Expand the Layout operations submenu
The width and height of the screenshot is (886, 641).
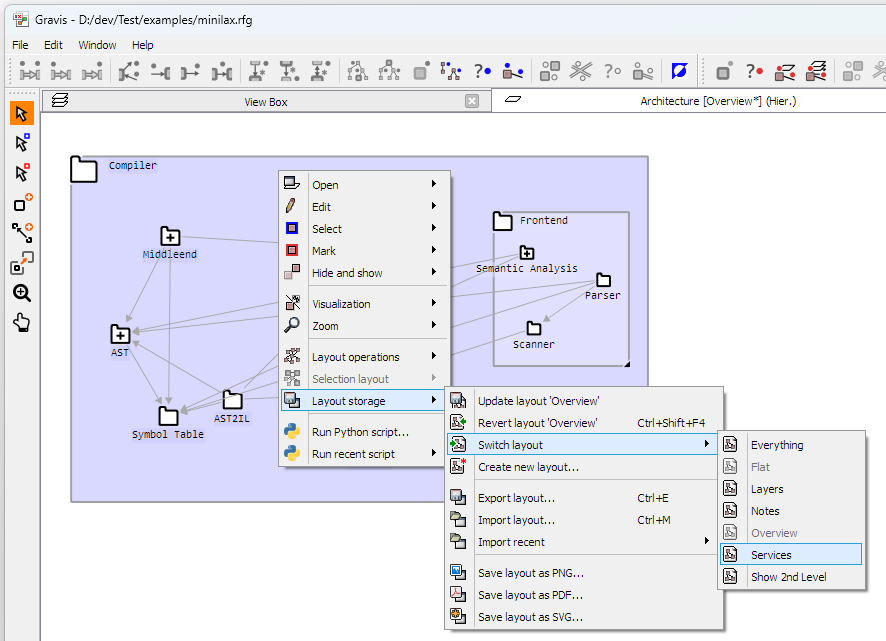pos(365,357)
